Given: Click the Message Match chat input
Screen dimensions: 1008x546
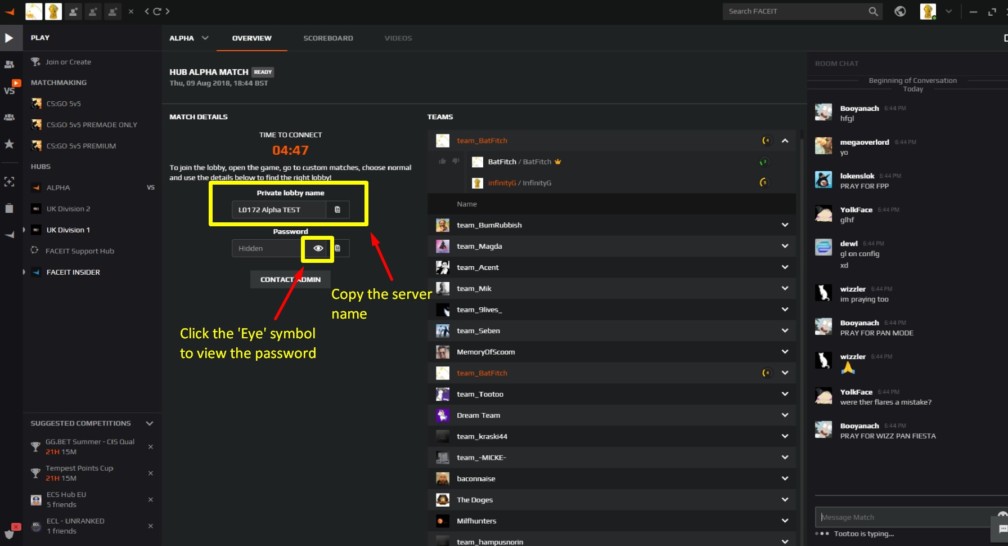Looking at the screenshot, I should pos(908,517).
